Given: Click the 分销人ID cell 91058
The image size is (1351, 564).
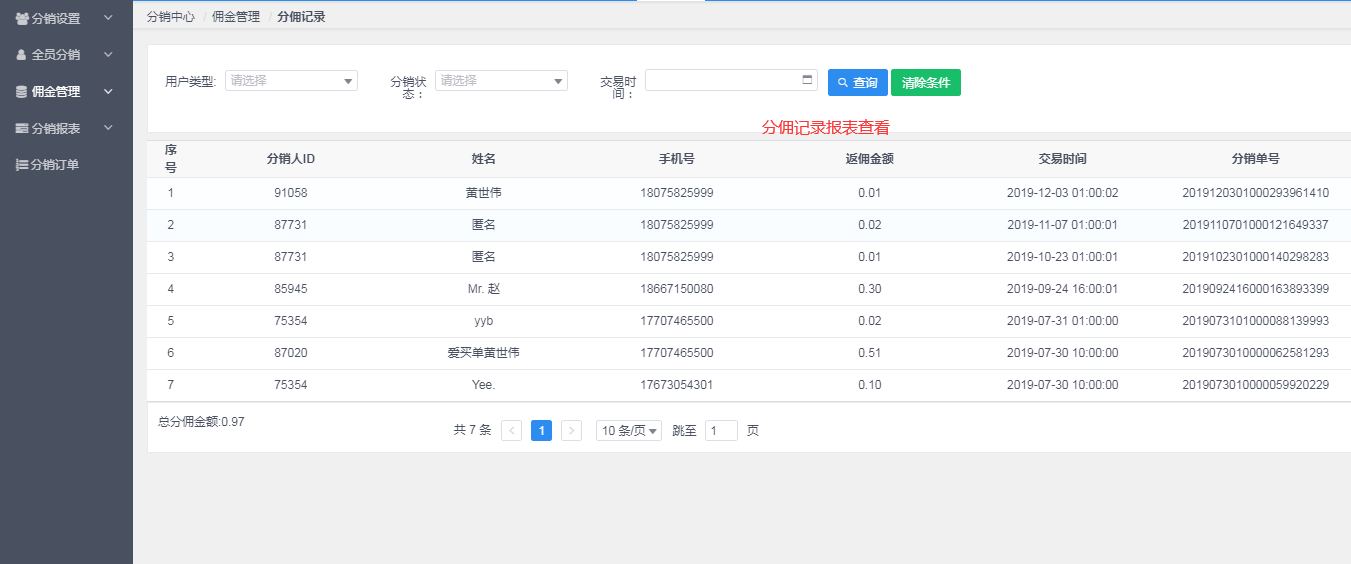Looking at the screenshot, I should click(291, 193).
